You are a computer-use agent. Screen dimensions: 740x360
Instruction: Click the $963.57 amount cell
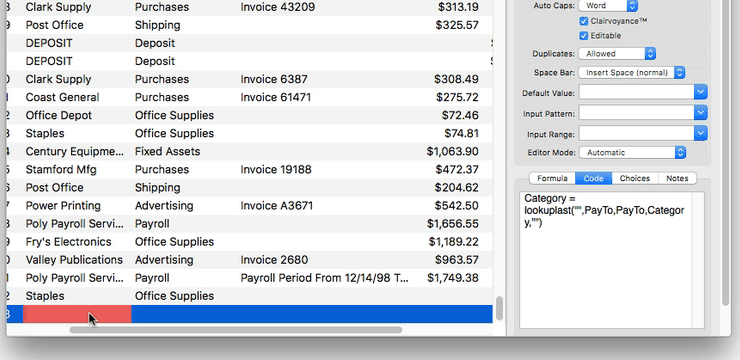tap(457, 260)
